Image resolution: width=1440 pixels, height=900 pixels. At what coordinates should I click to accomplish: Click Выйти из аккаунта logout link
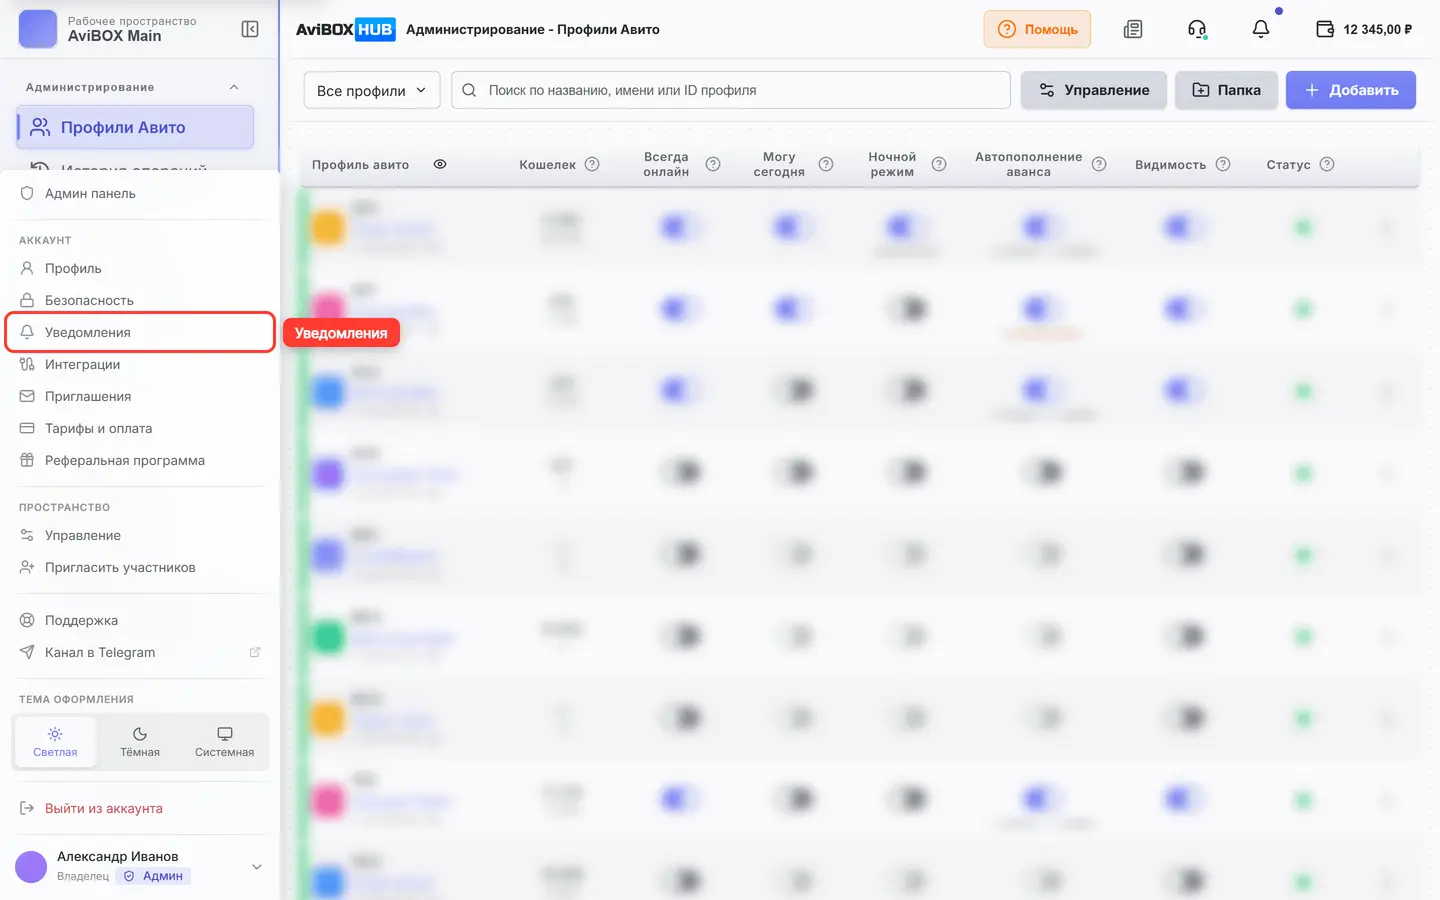tap(140, 808)
